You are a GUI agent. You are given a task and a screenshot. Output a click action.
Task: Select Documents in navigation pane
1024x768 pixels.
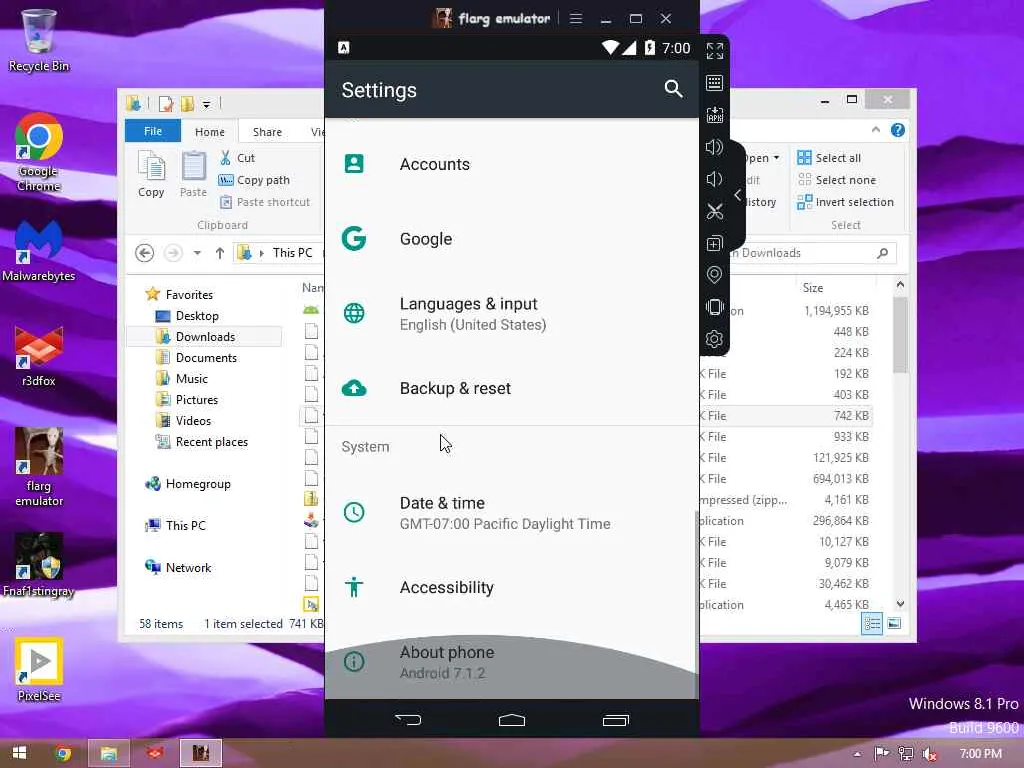pos(197,358)
